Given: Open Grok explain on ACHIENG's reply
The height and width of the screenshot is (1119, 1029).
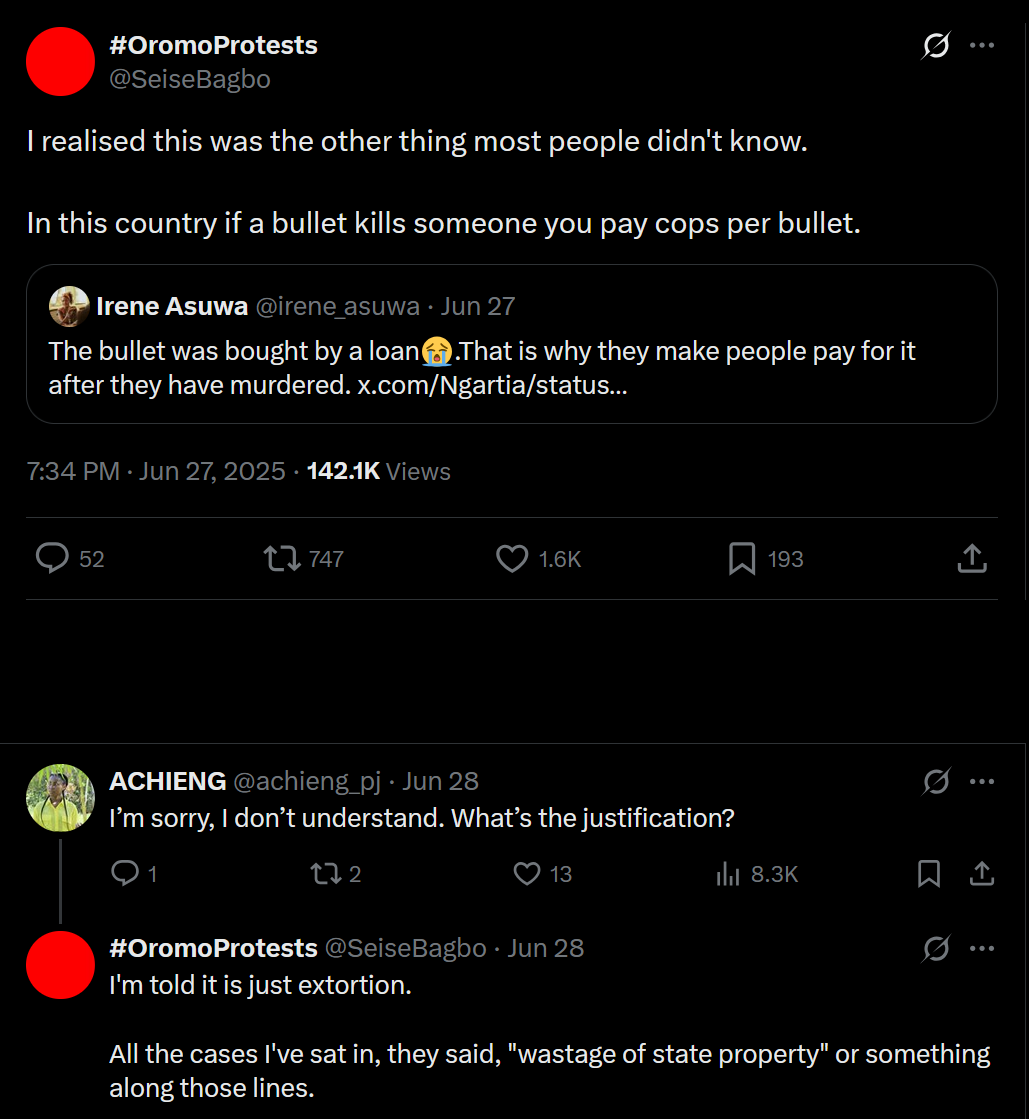Looking at the screenshot, I should (936, 781).
